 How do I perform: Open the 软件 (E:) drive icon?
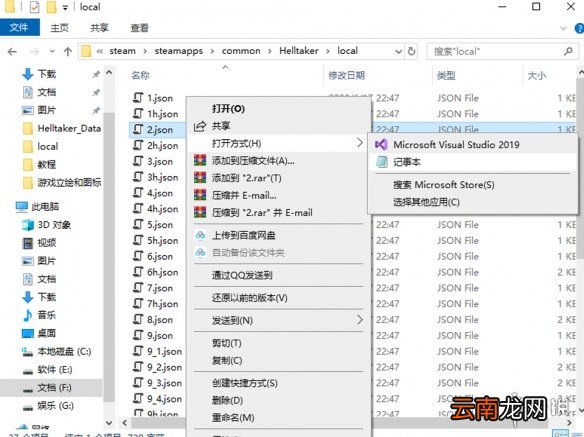(28, 371)
